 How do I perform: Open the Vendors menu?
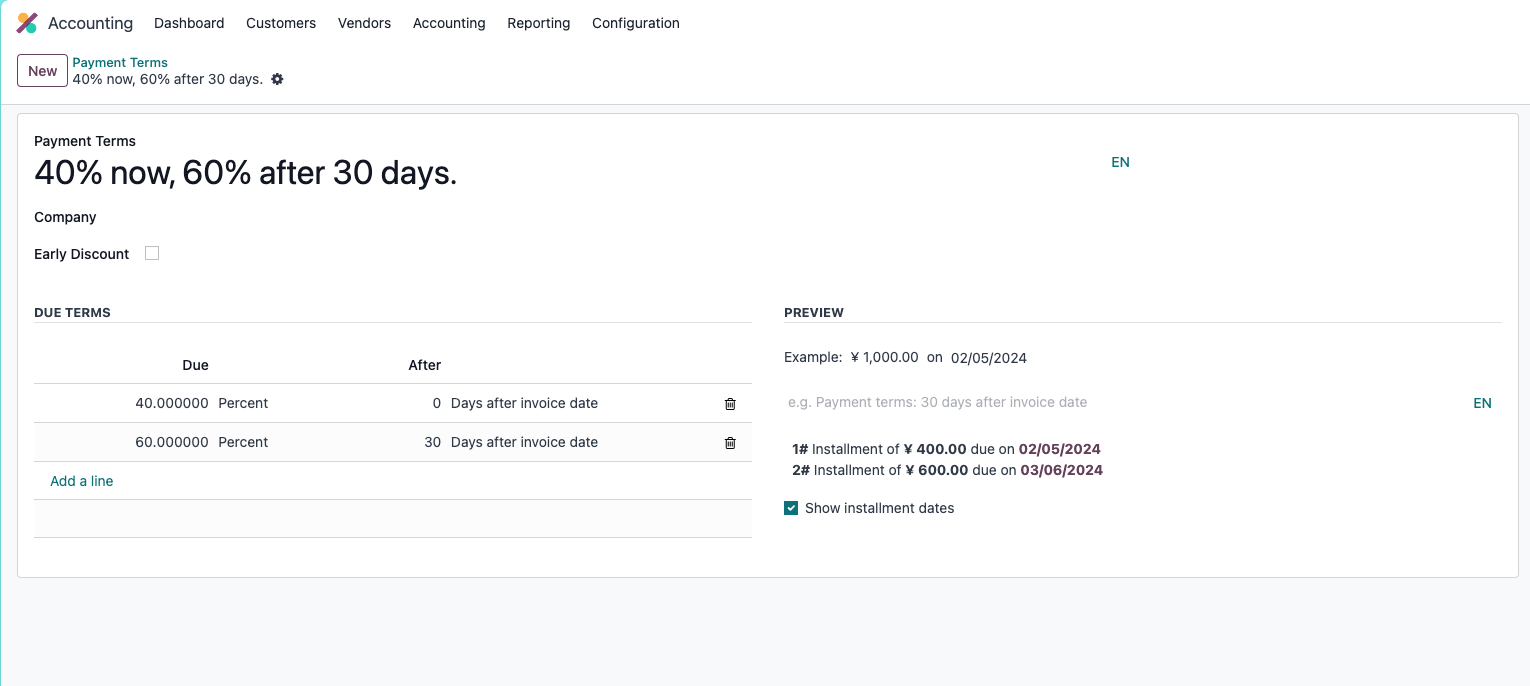[x=364, y=23]
